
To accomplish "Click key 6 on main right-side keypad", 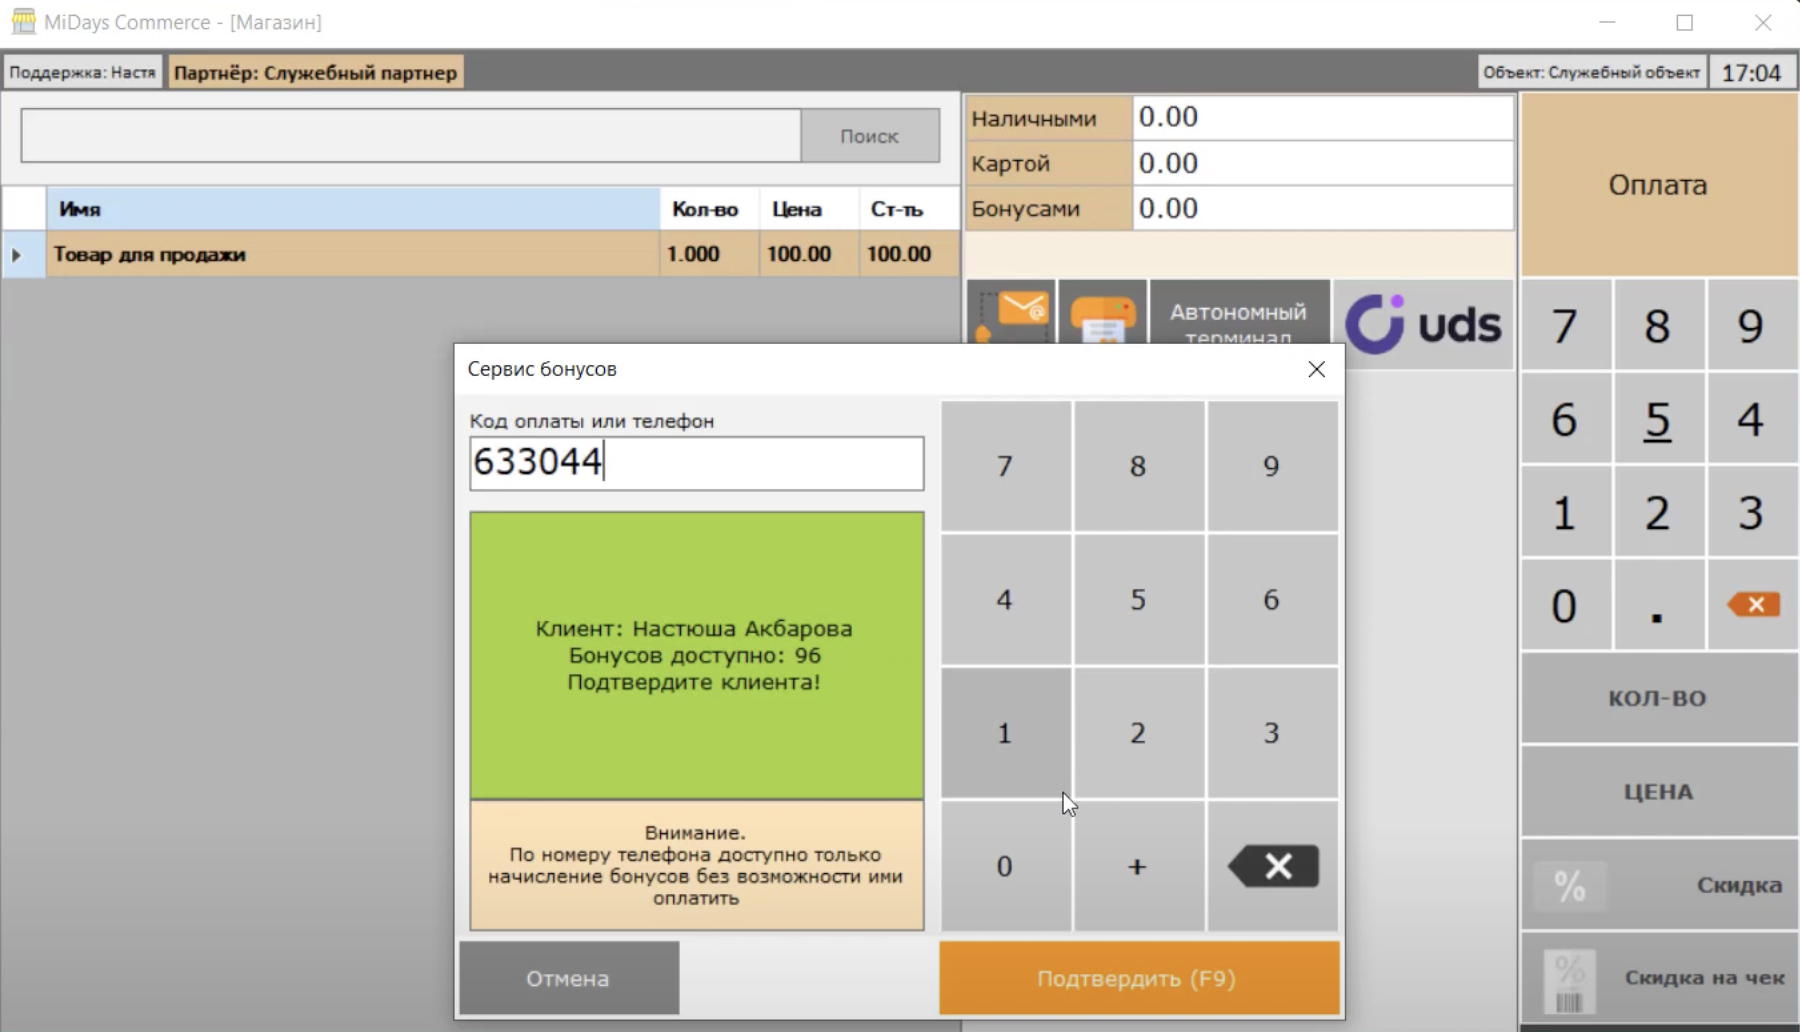I will [x=1566, y=418].
